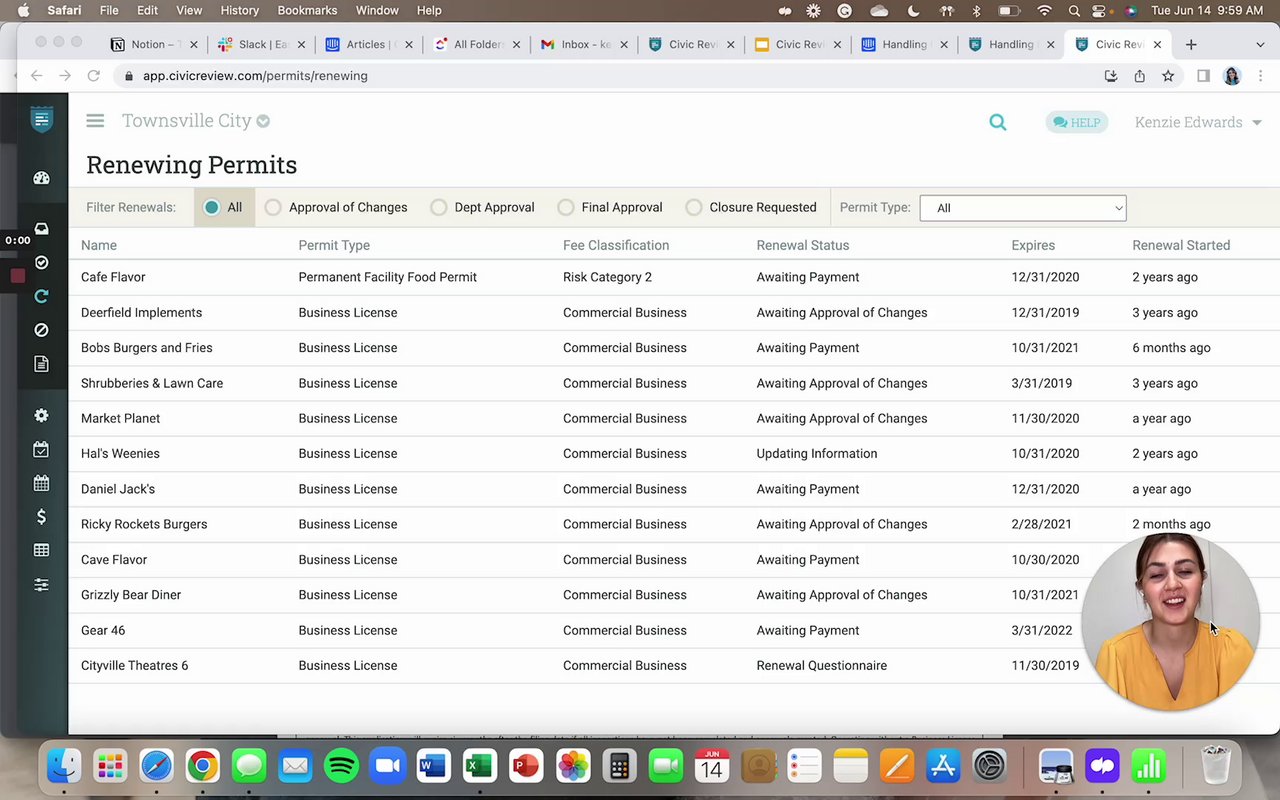Sort by the Fee Classification column header
The image size is (1280, 800).
[616, 245]
